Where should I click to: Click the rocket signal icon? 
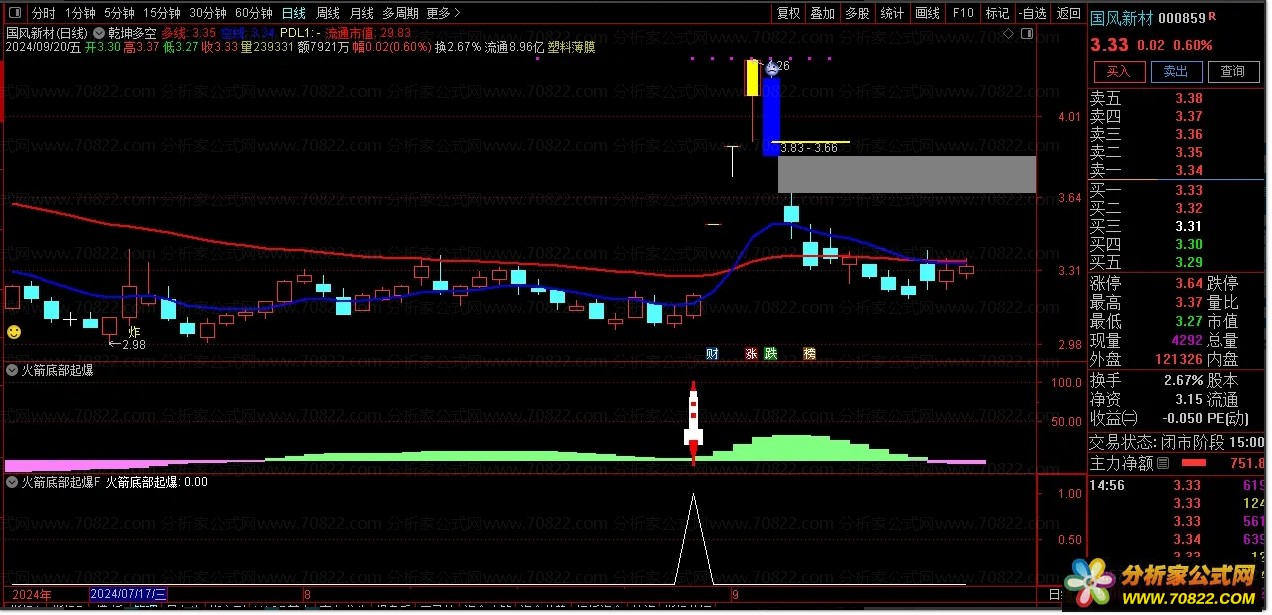click(692, 423)
